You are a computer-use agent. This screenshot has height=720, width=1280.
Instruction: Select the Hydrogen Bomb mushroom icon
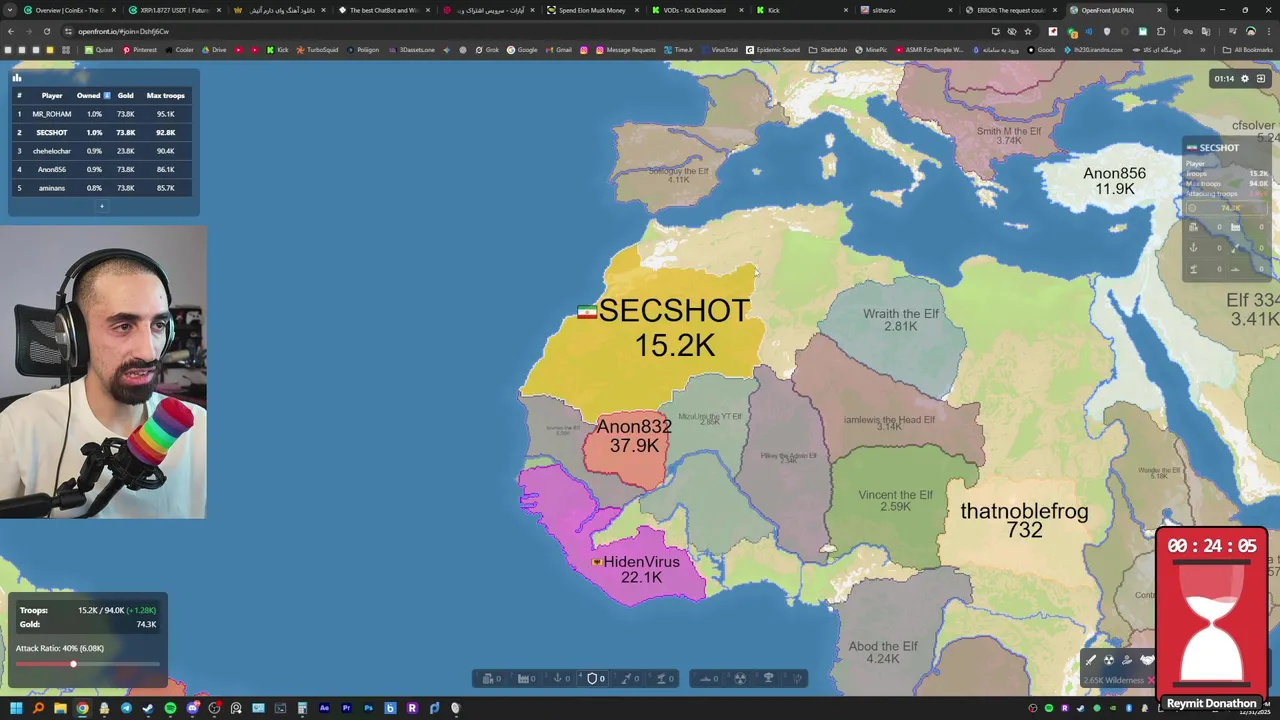[769, 678]
